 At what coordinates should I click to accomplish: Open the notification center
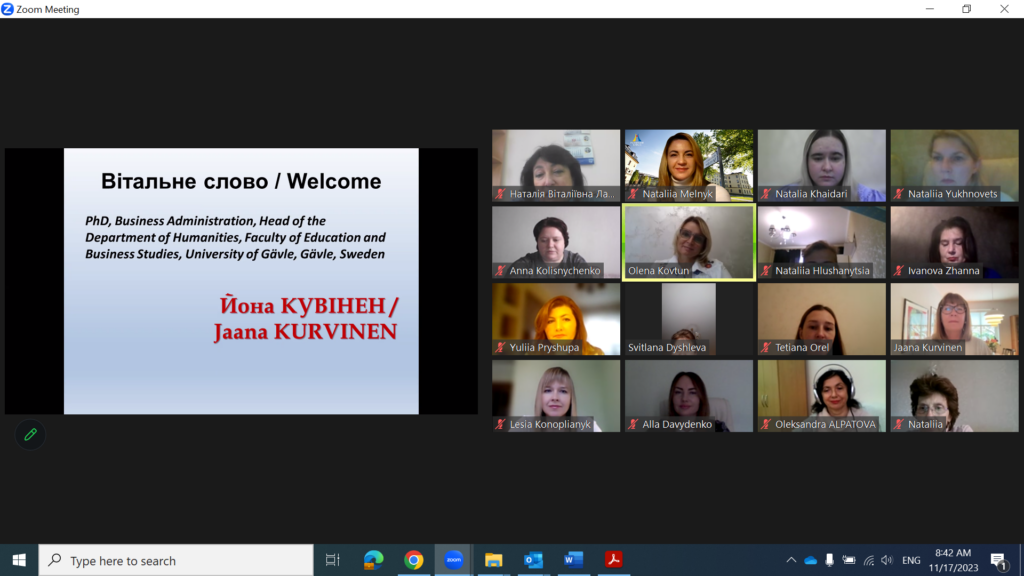pyautogui.click(x=997, y=560)
